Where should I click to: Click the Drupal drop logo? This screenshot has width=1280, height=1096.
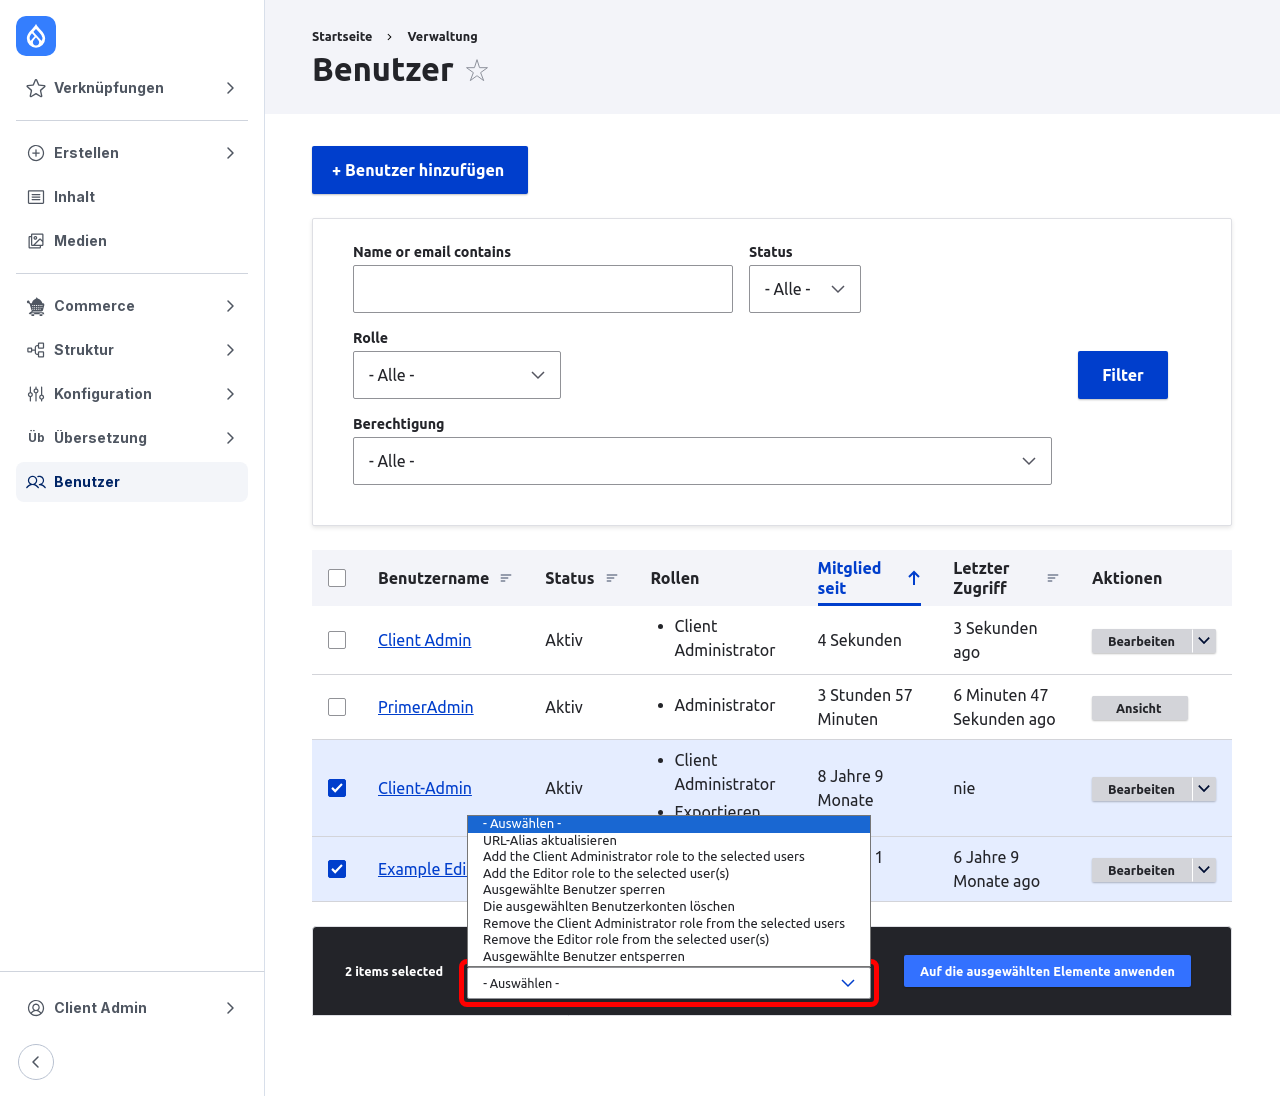(x=36, y=36)
